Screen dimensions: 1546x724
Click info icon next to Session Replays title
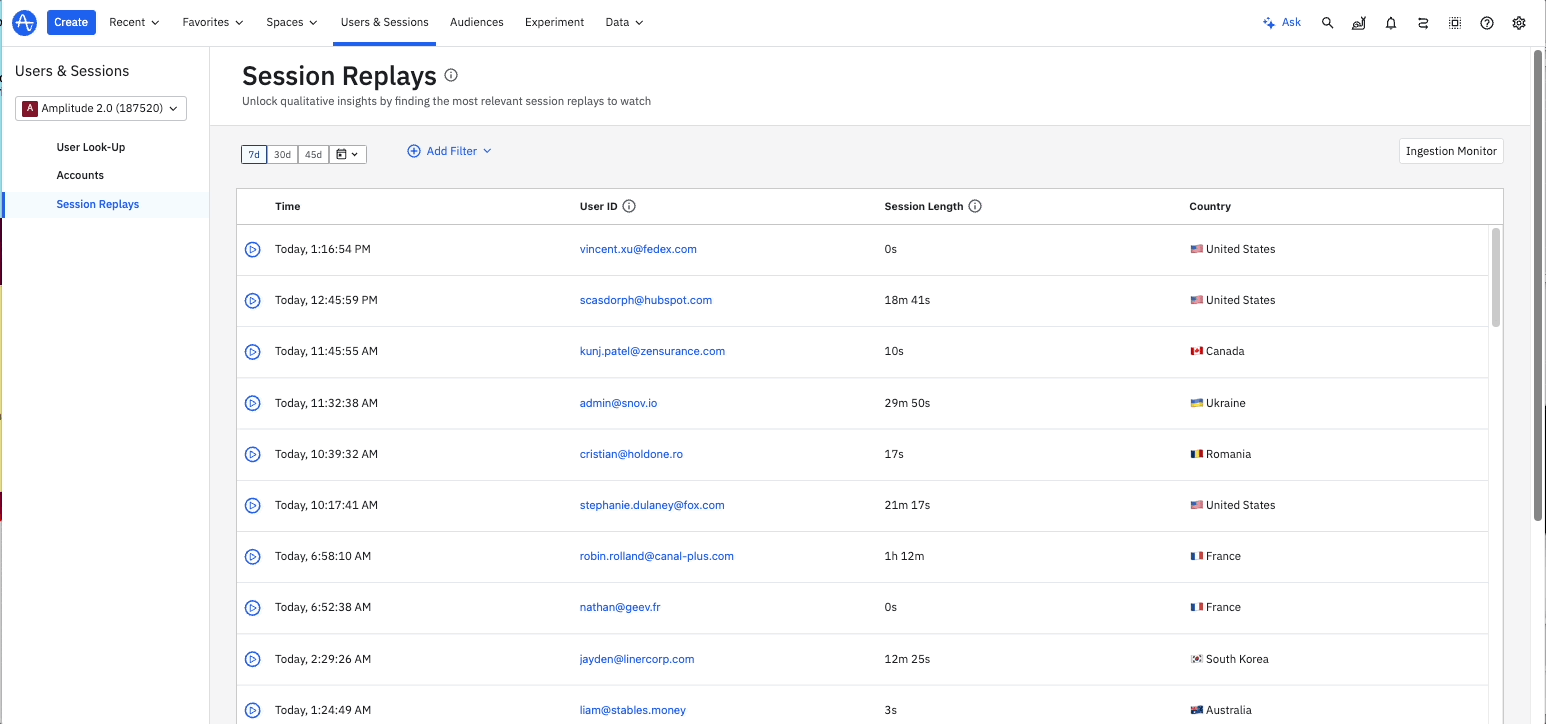[451, 75]
